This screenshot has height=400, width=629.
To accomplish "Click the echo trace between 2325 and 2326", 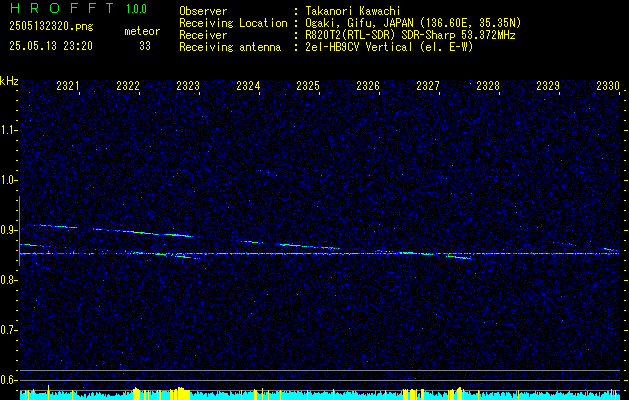I will tap(308, 246).
